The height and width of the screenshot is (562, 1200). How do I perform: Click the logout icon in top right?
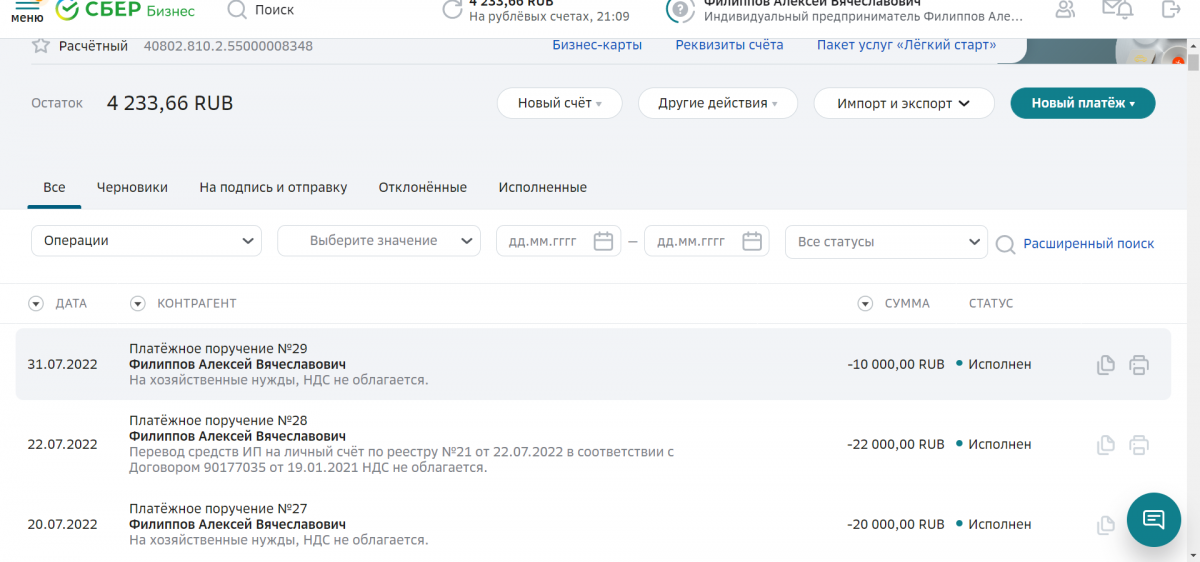point(1170,10)
